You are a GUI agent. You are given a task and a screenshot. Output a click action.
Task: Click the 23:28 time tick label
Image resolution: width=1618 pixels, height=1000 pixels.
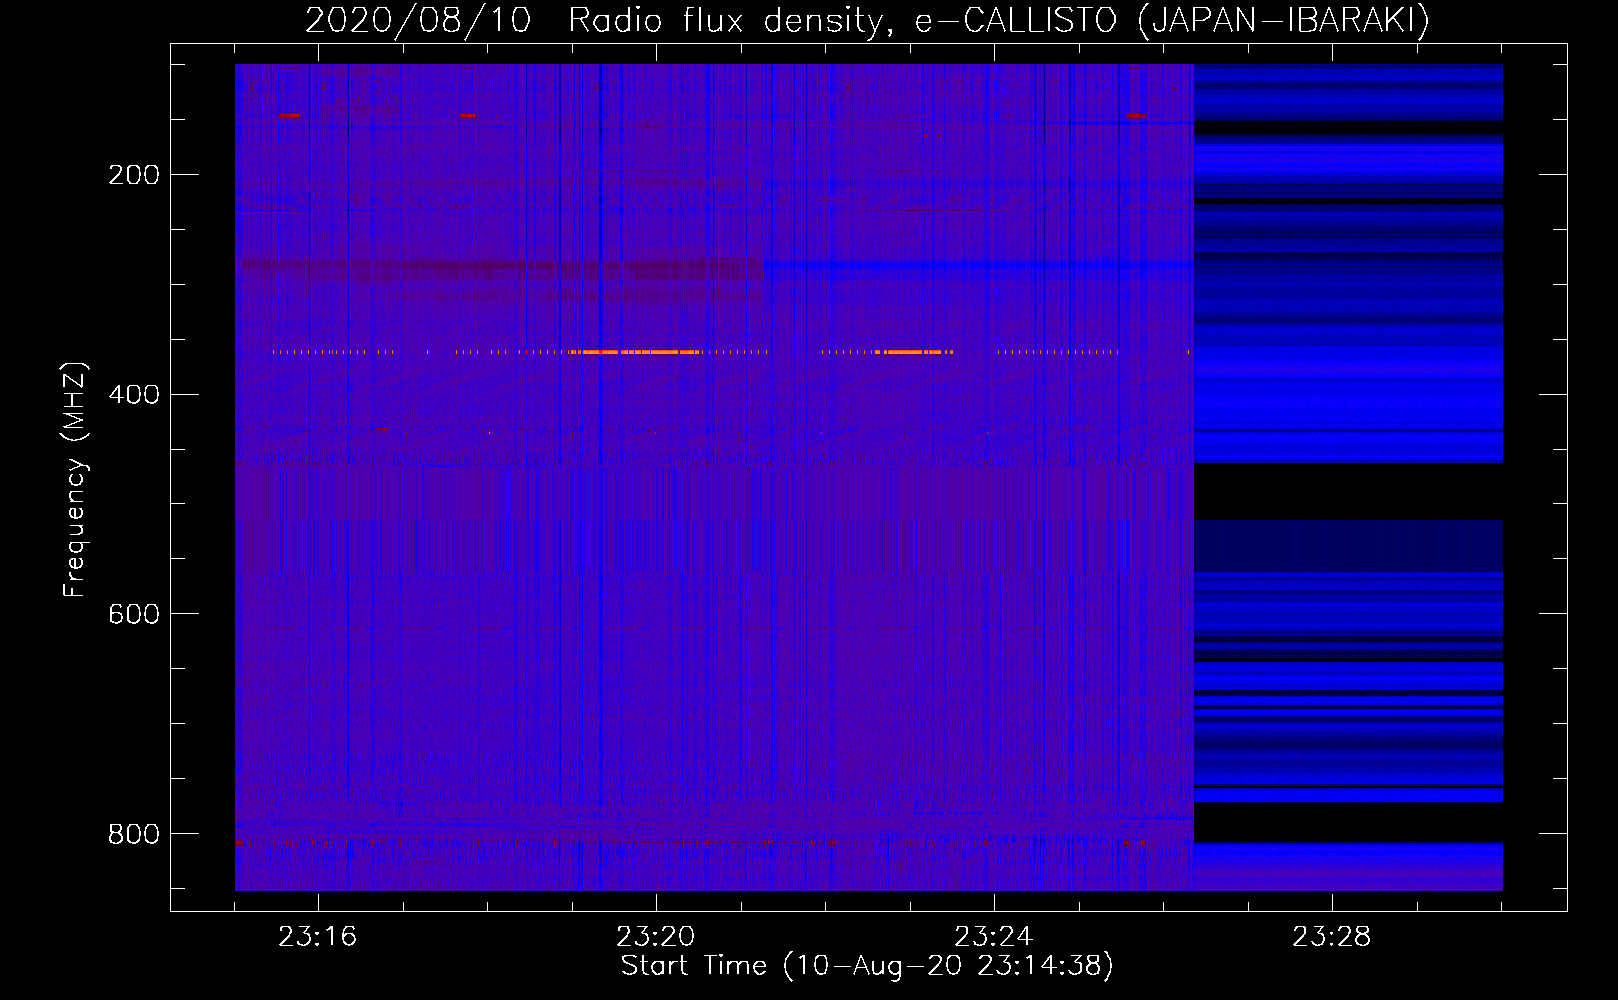point(1332,937)
